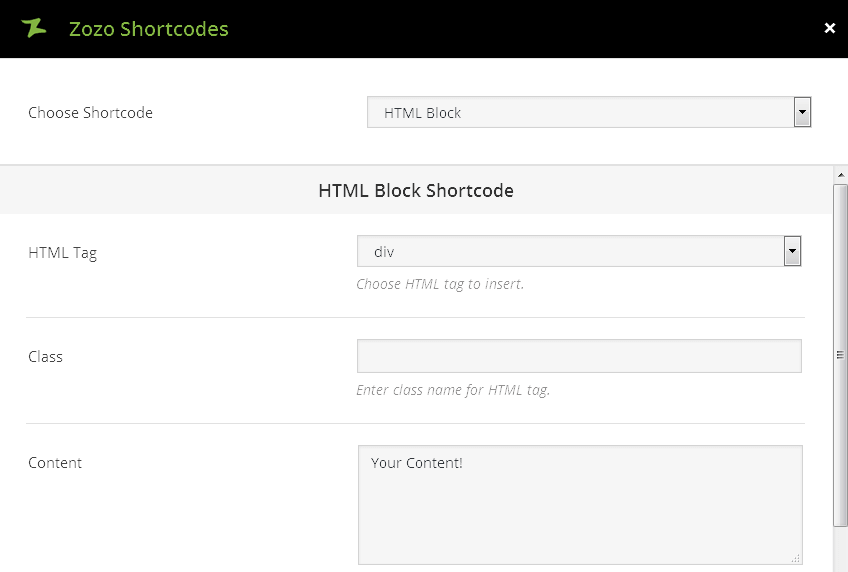Focus the Class name input field
Image resolution: width=848 pixels, height=572 pixels.
pyautogui.click(x=579, y=356)
